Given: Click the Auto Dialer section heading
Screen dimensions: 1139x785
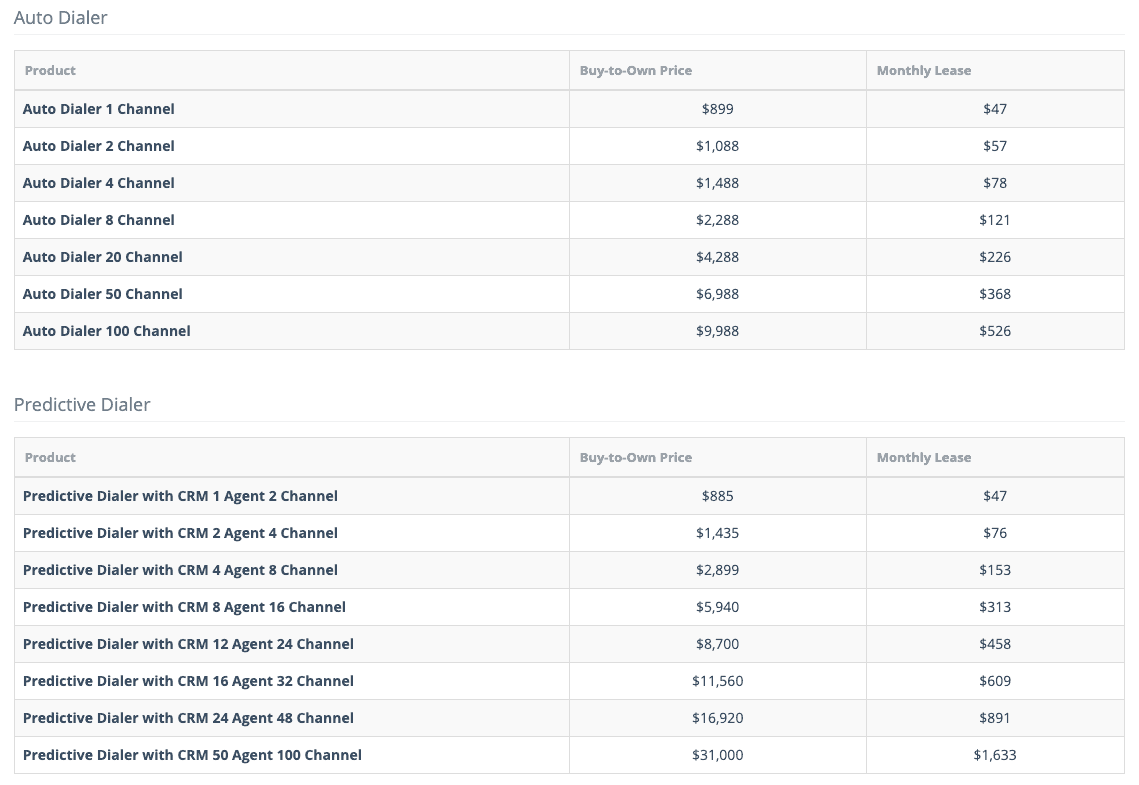Looking at the screenshot, I should tap(60, 17).
